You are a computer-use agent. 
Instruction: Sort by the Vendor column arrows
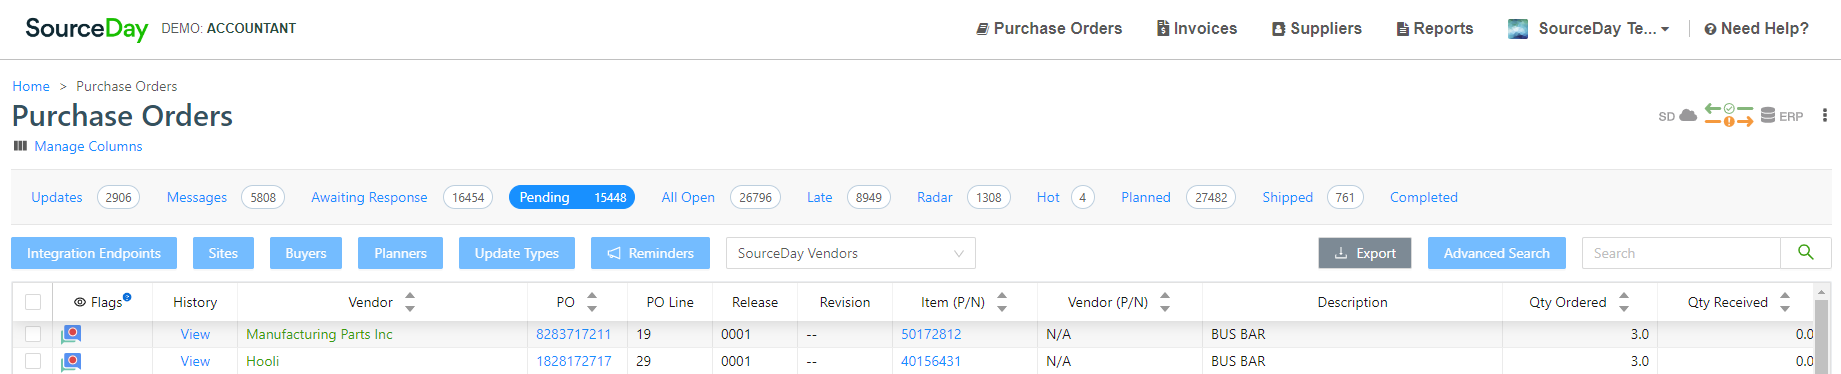pyautogui.click(x=410, y=302)
